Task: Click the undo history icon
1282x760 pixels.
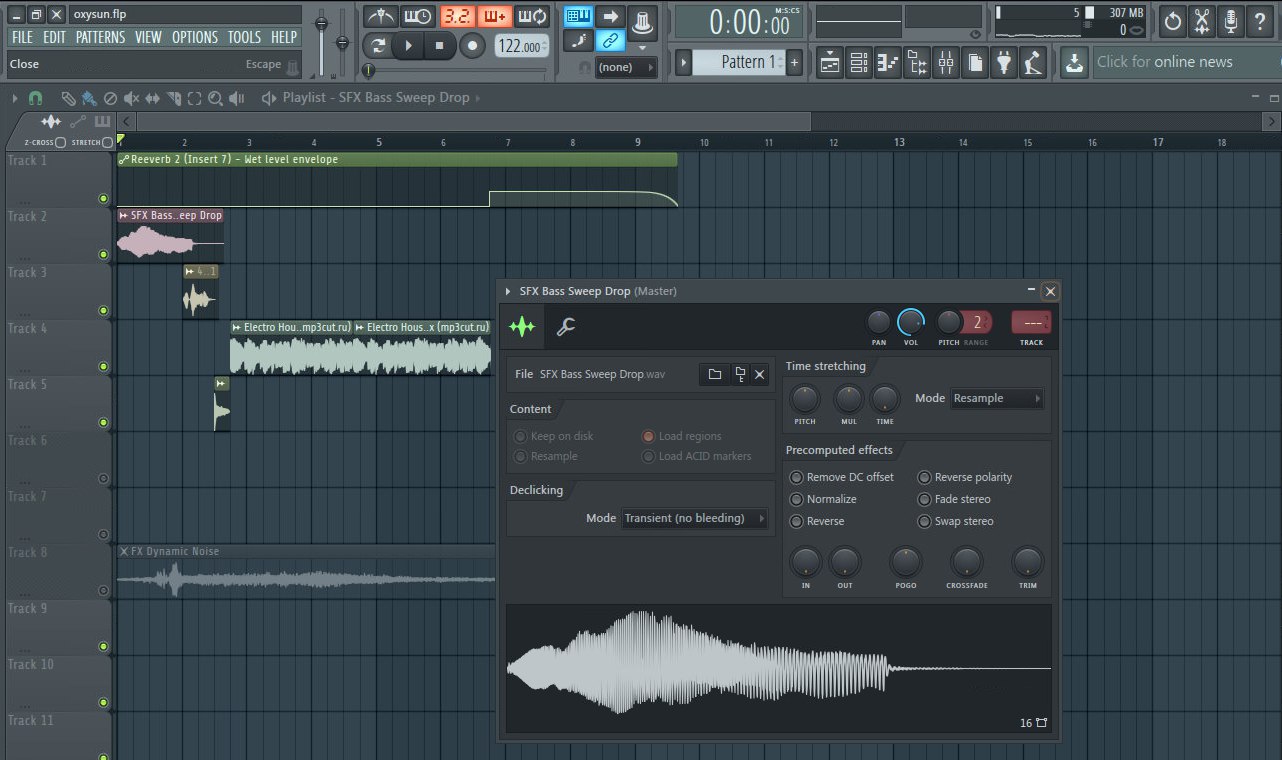Action: coord(1173,20)
